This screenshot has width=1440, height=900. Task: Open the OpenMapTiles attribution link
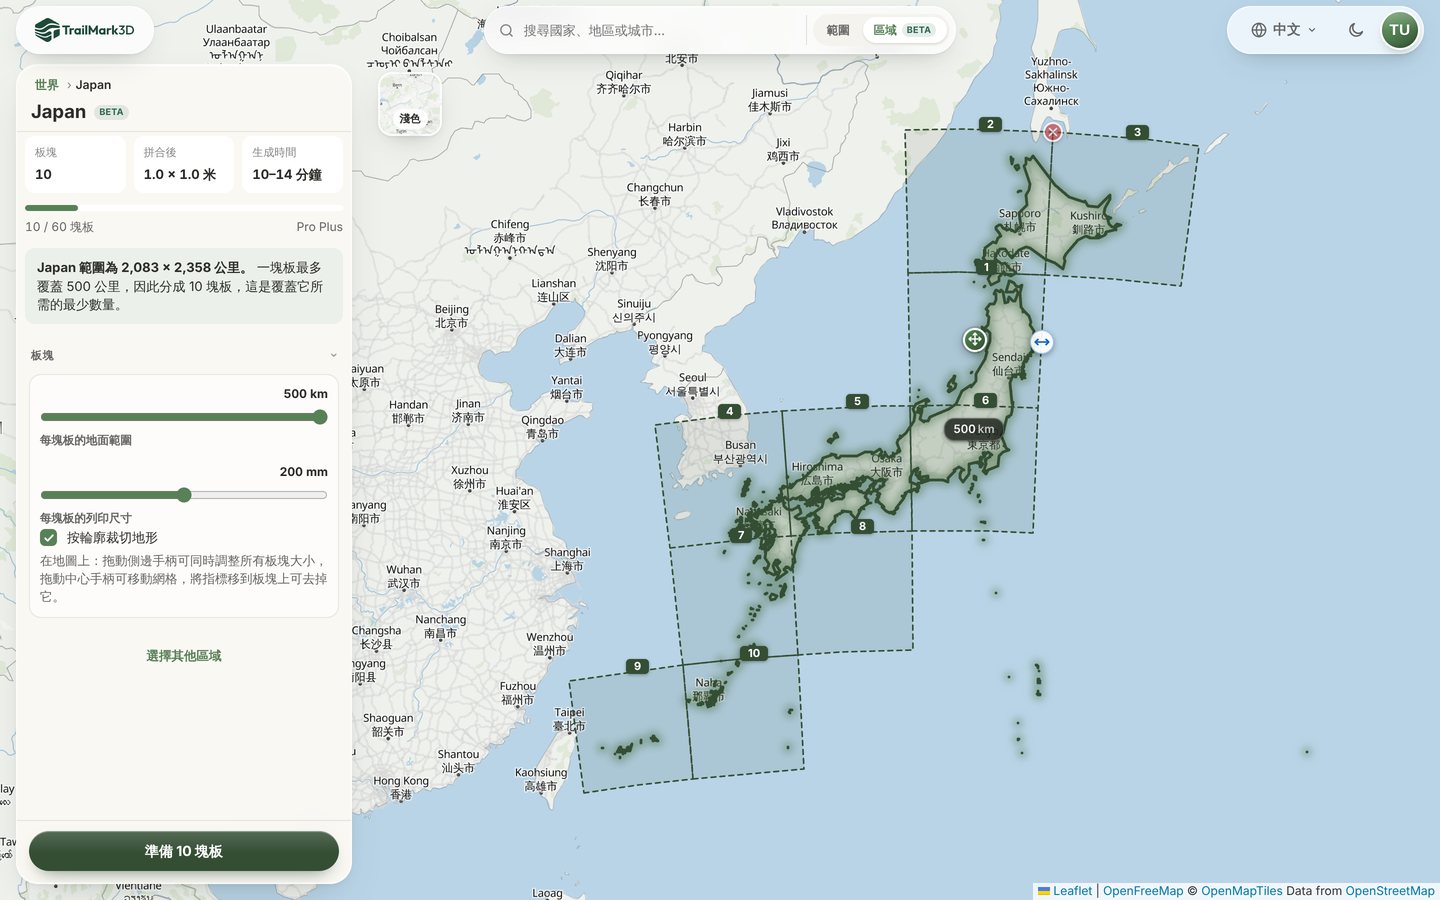[1242, 891]
